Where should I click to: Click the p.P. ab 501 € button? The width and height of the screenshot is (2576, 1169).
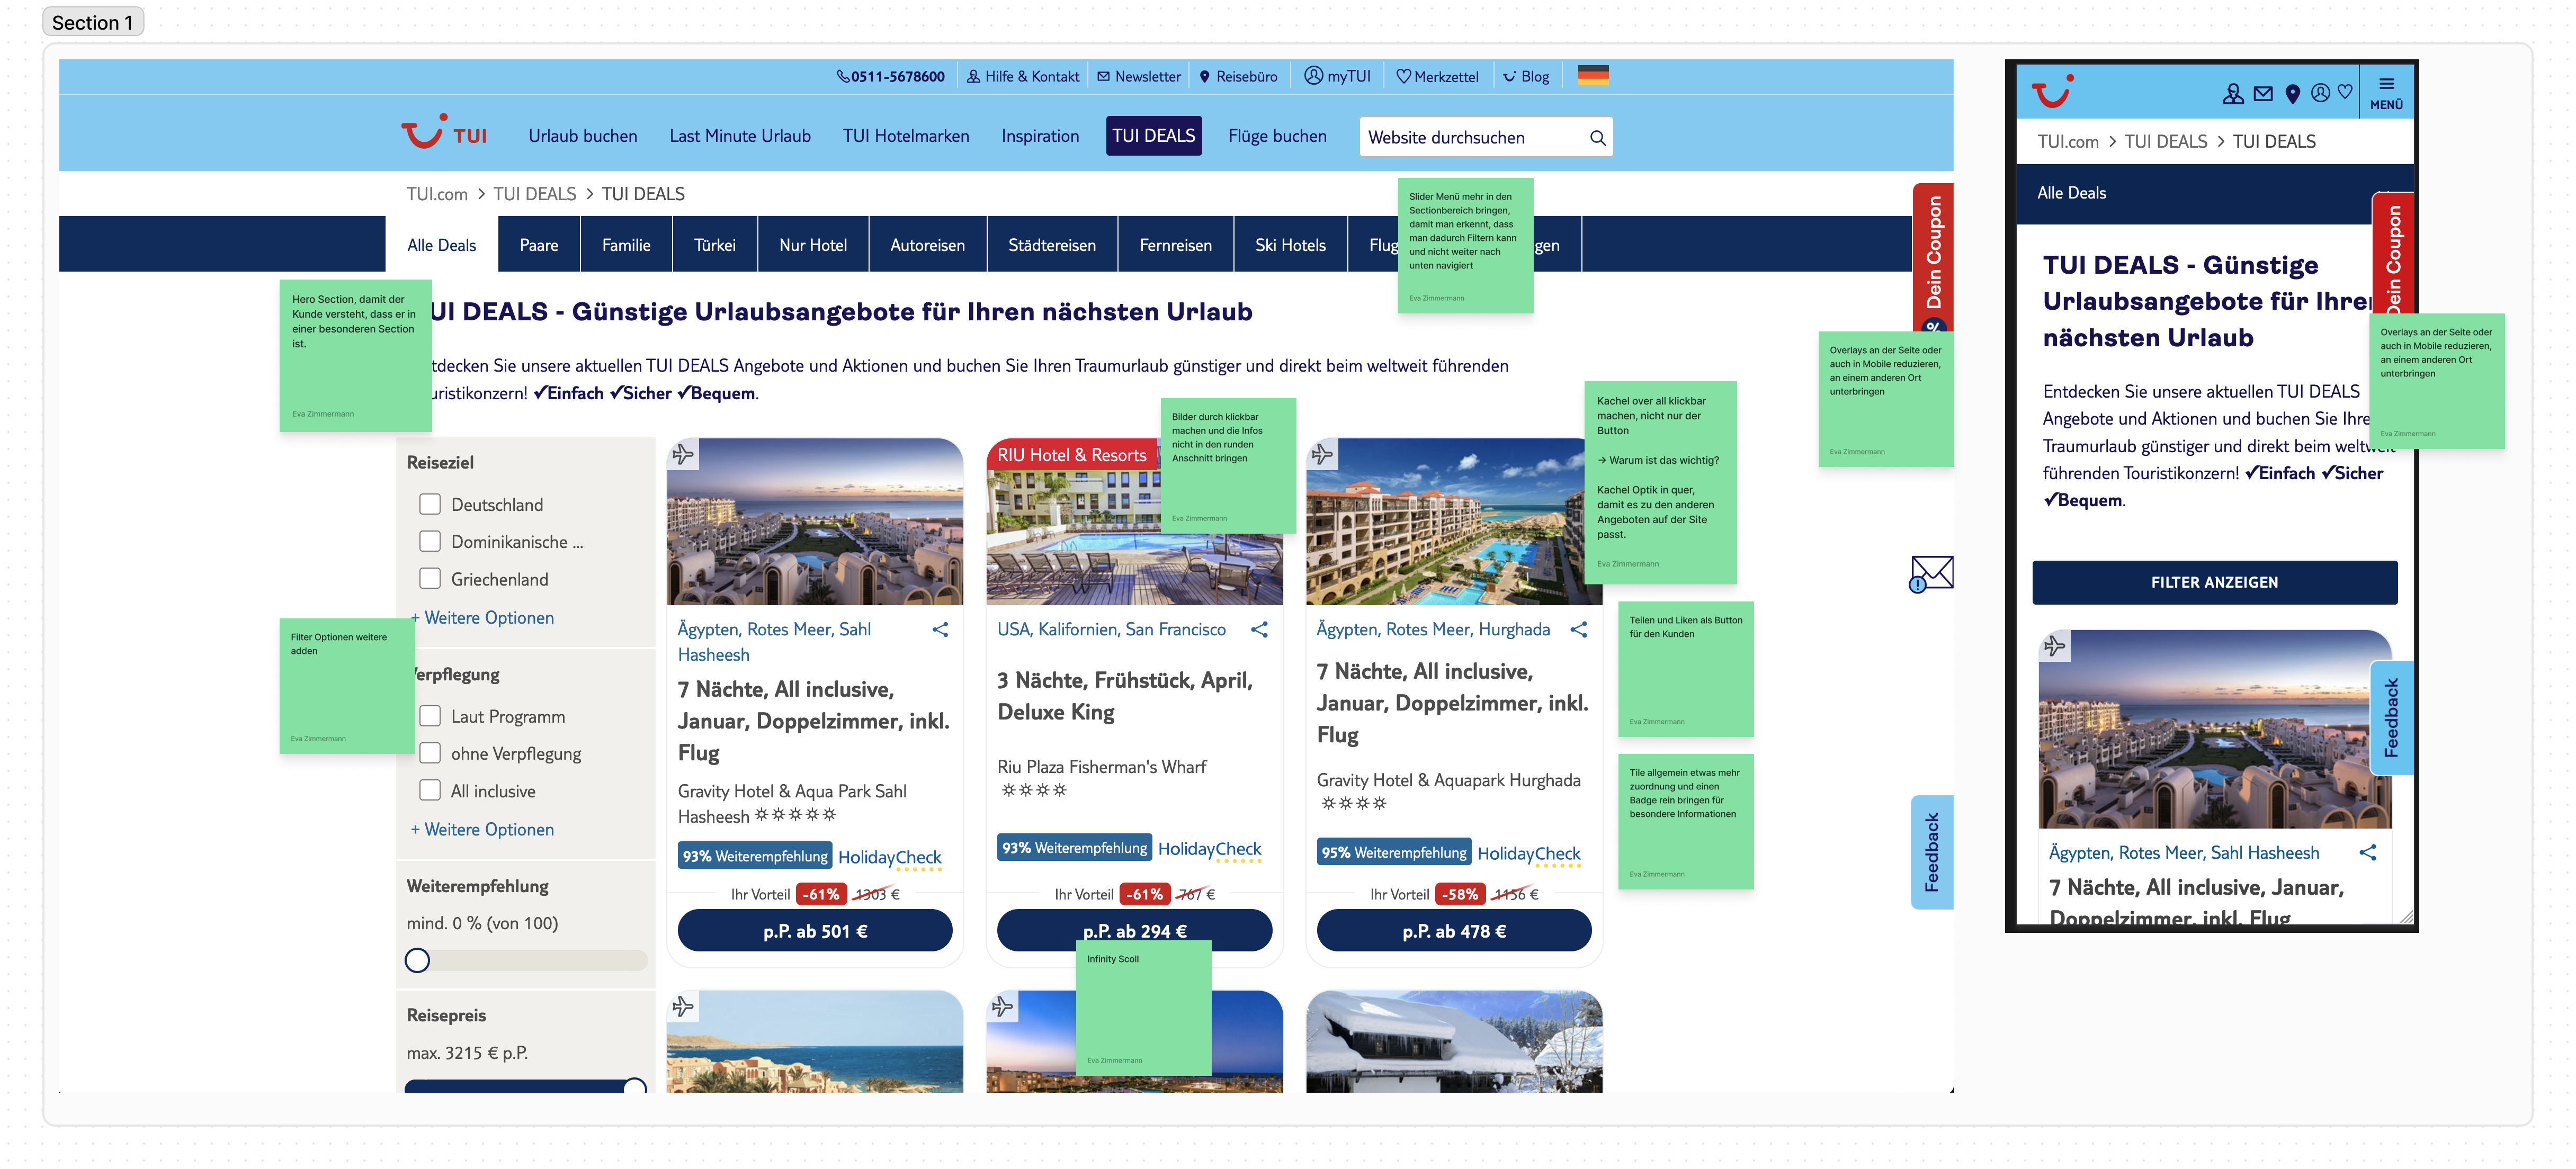[814, 931]
